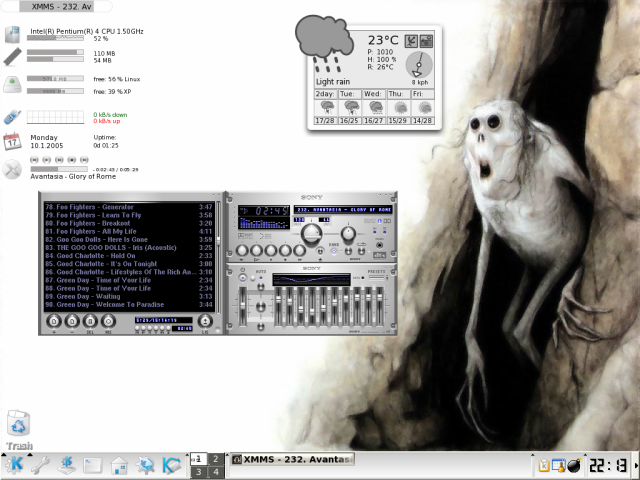Image resolution: width=640 pixels, height=480 pixels.
Task: Select 'Foo Fighters - Learn To Fly'
Action: click(129, 215)
